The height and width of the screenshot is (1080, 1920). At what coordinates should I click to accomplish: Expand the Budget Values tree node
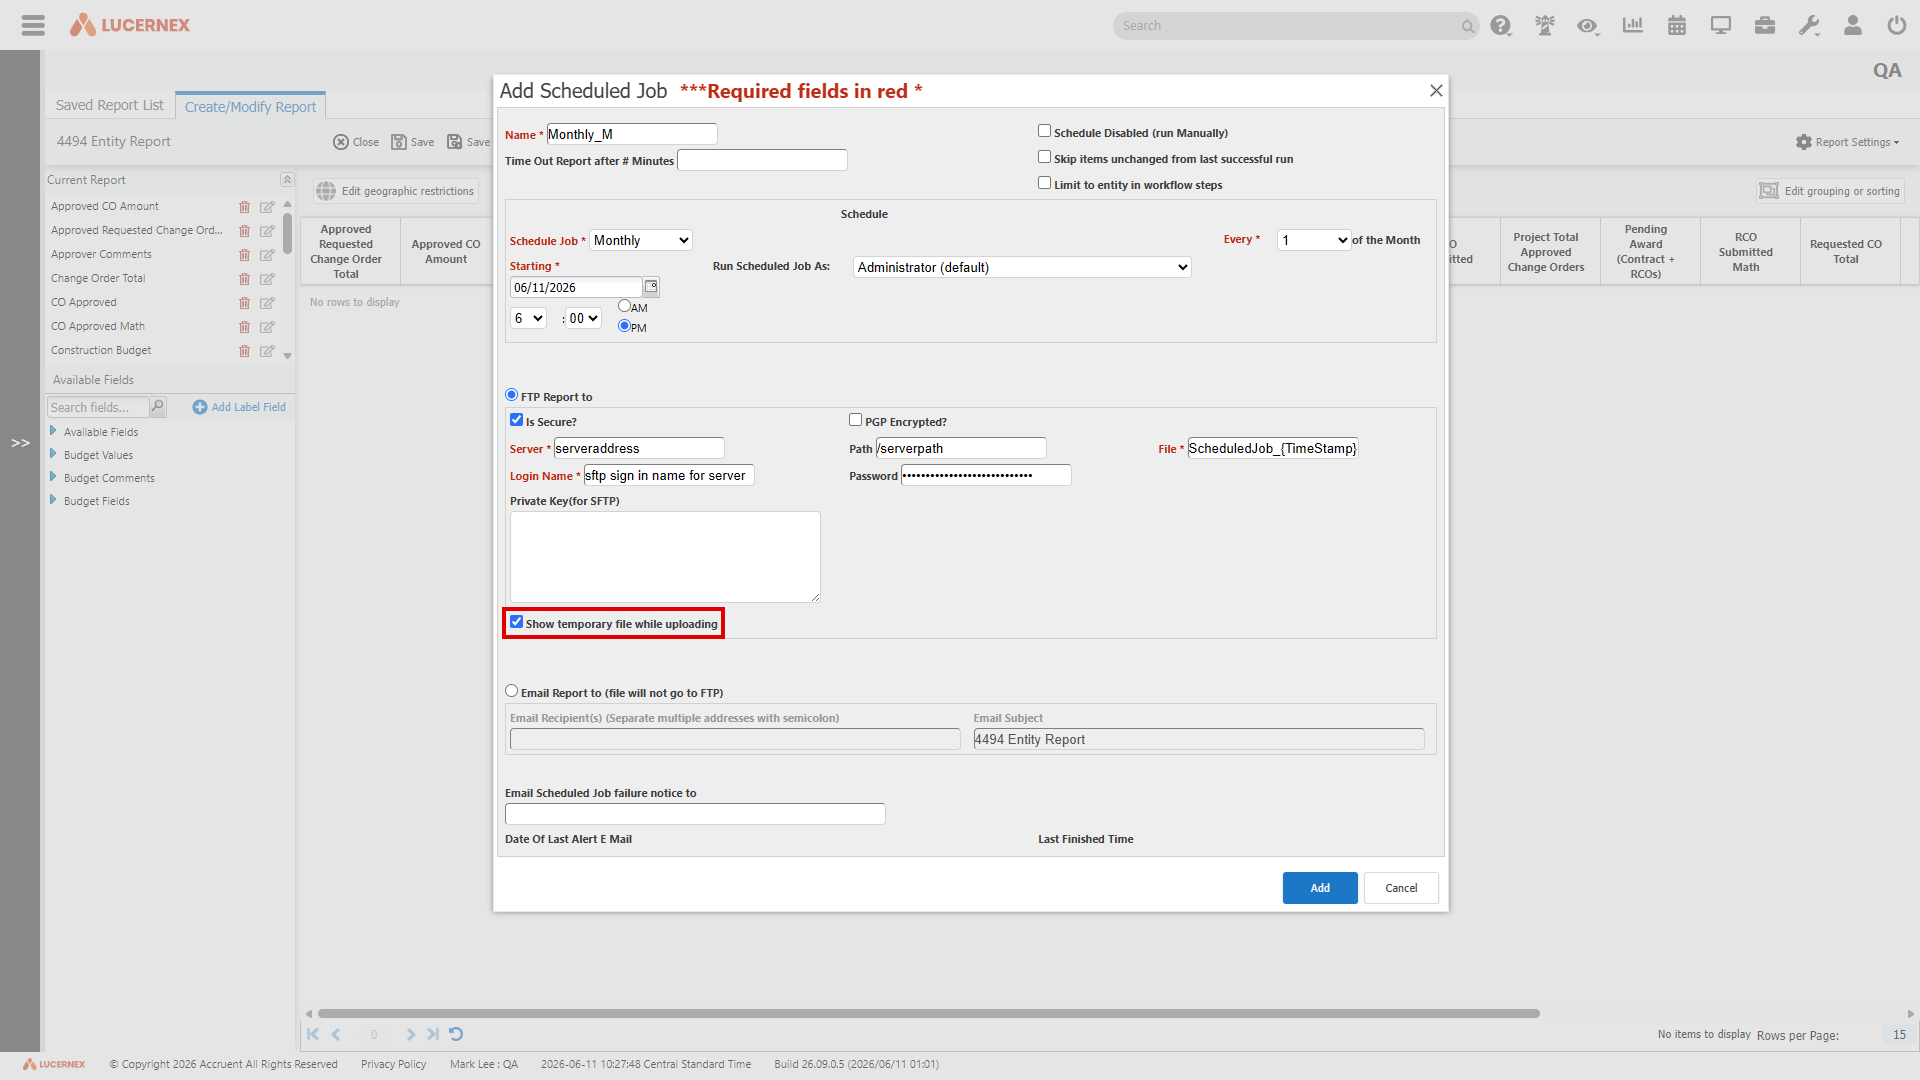(x=53, y=454)
